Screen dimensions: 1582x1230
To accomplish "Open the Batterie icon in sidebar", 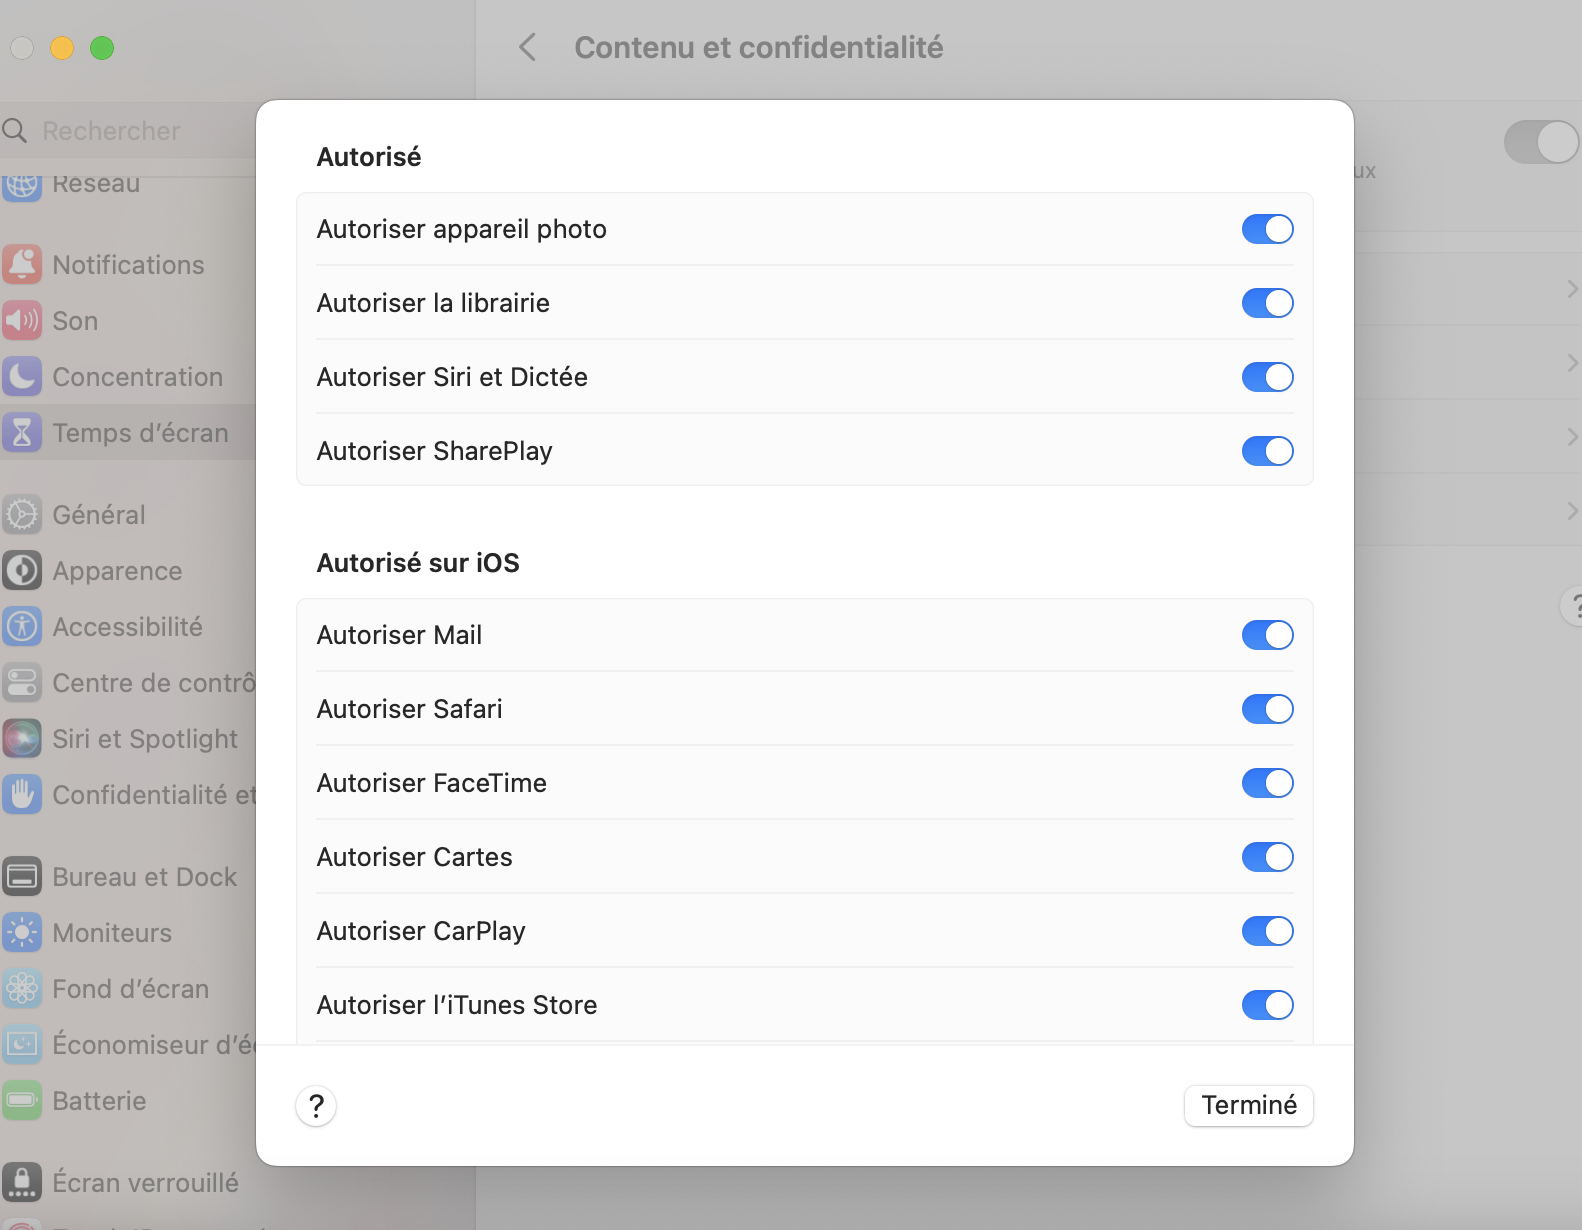I will point(22,1100).
